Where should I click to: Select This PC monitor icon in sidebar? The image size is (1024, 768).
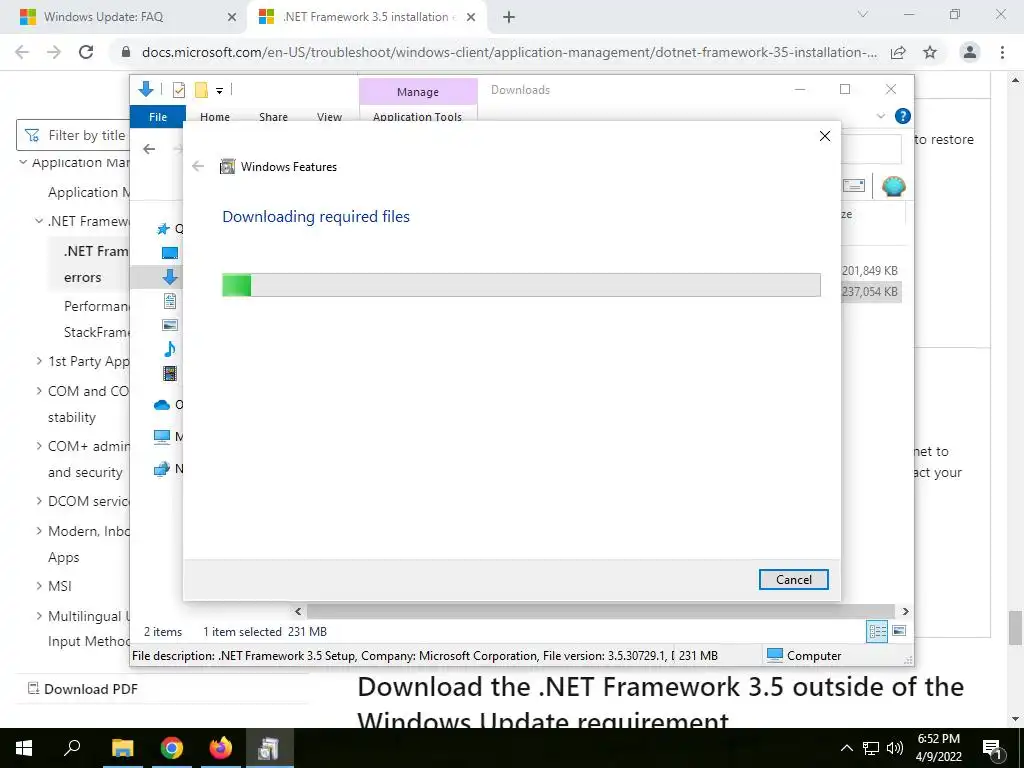(162, 437)
